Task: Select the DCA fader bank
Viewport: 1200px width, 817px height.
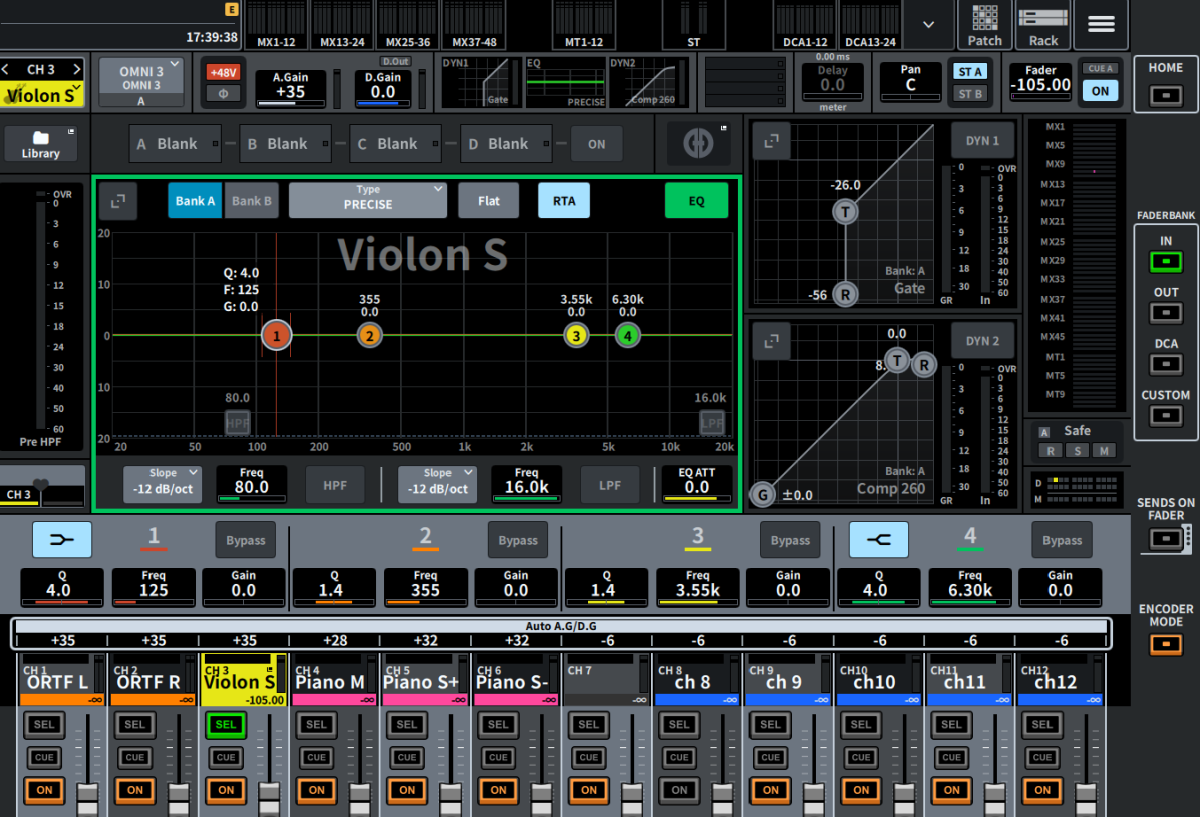Action: pos(1165,363)
